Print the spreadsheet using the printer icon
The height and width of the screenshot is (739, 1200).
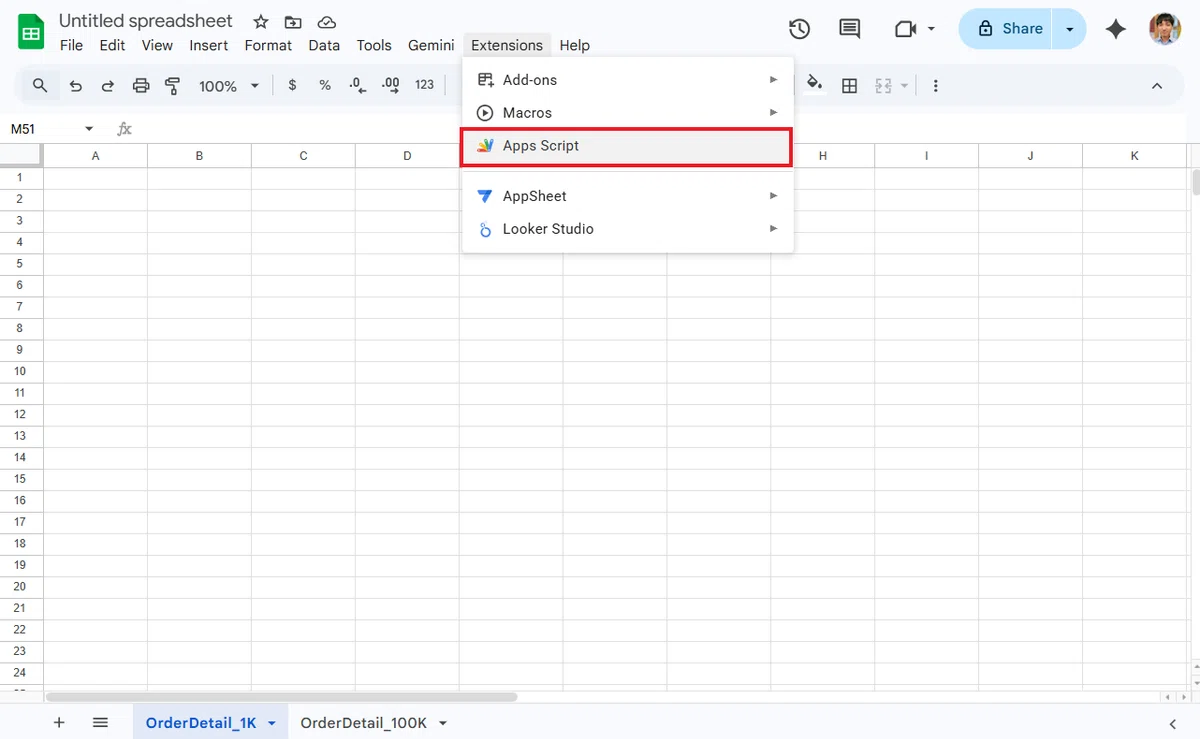tap(141, 86)
